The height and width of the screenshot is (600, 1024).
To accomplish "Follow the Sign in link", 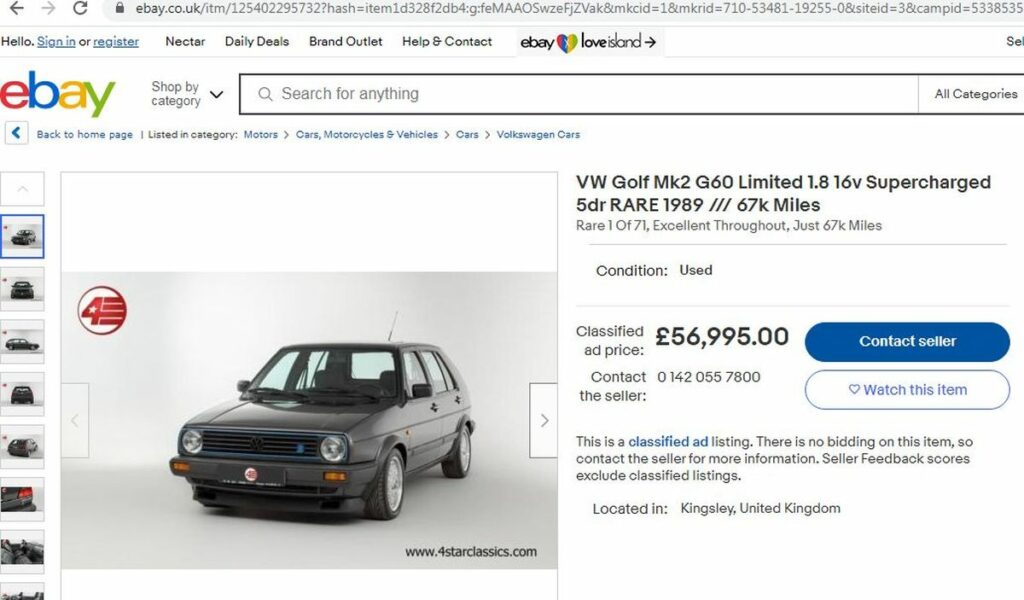I will click(56, 42).
